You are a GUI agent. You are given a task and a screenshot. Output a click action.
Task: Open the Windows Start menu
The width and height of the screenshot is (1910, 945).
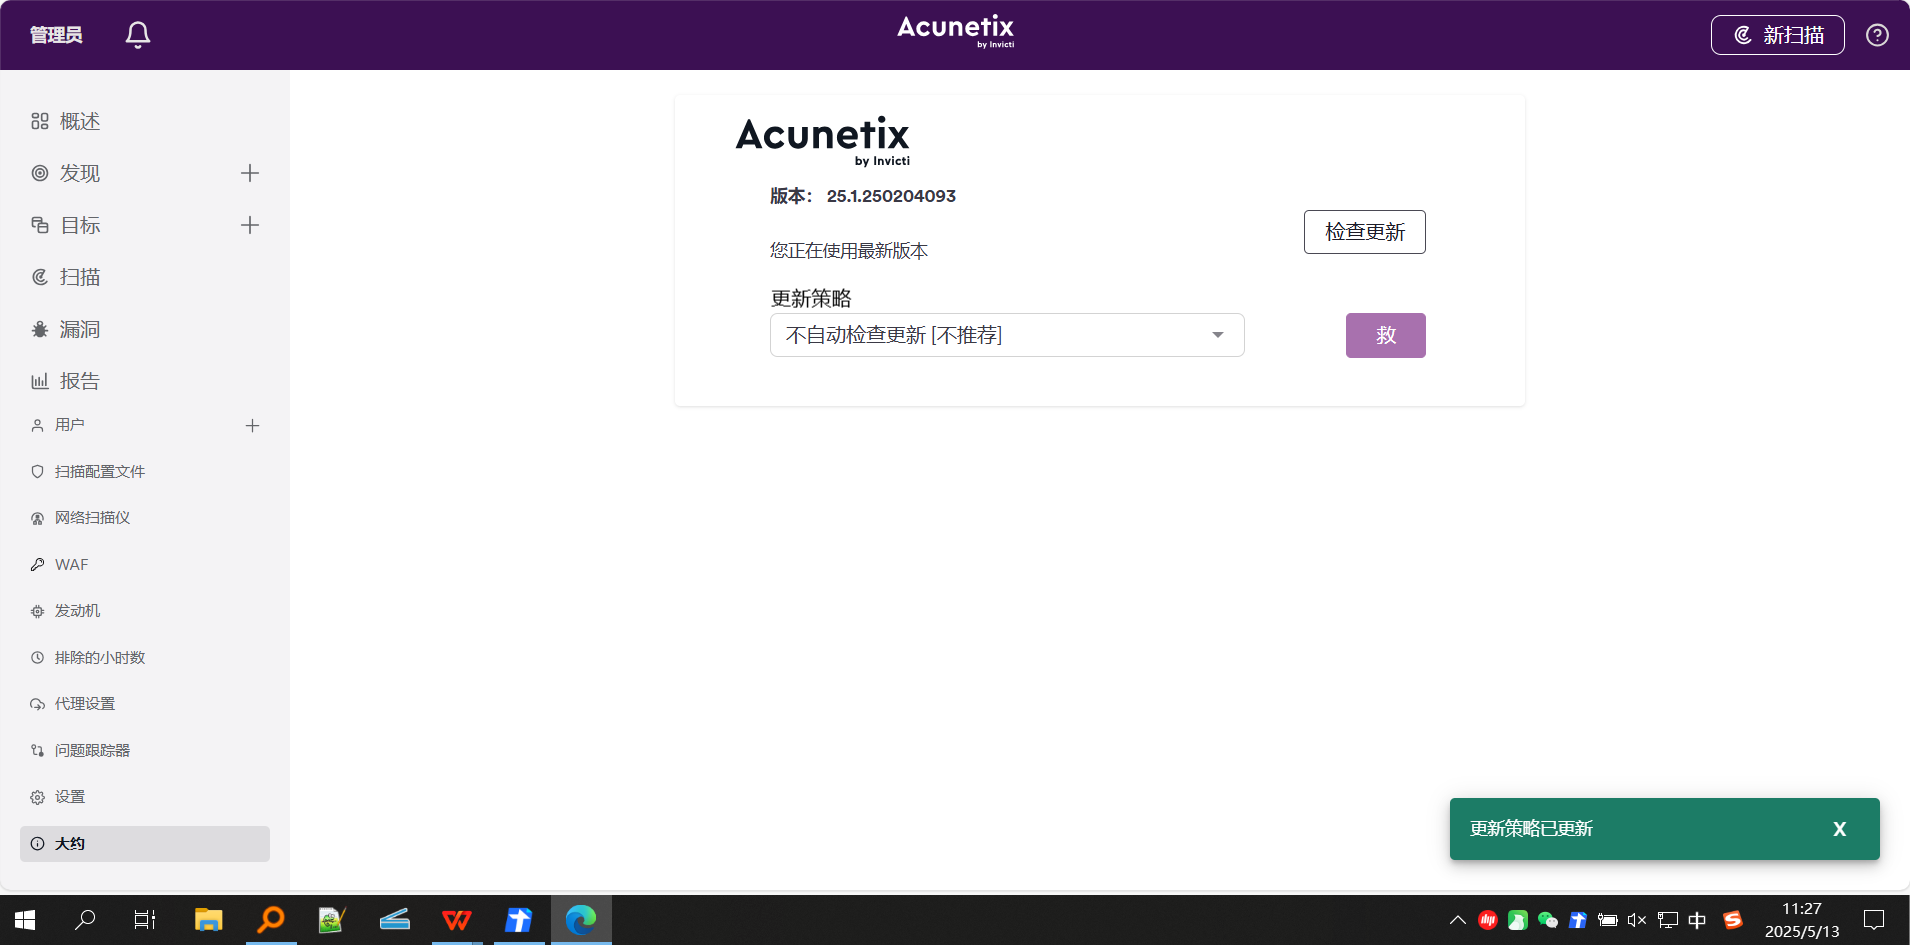point(25,920)
